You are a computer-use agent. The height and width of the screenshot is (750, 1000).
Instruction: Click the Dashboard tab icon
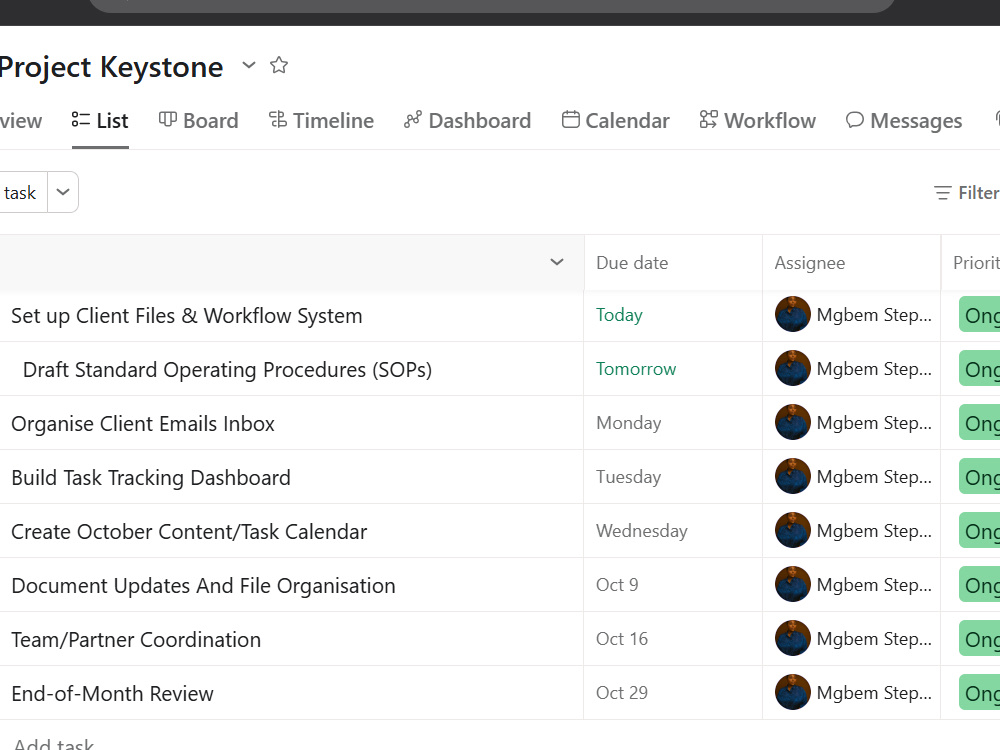point(413,119)
